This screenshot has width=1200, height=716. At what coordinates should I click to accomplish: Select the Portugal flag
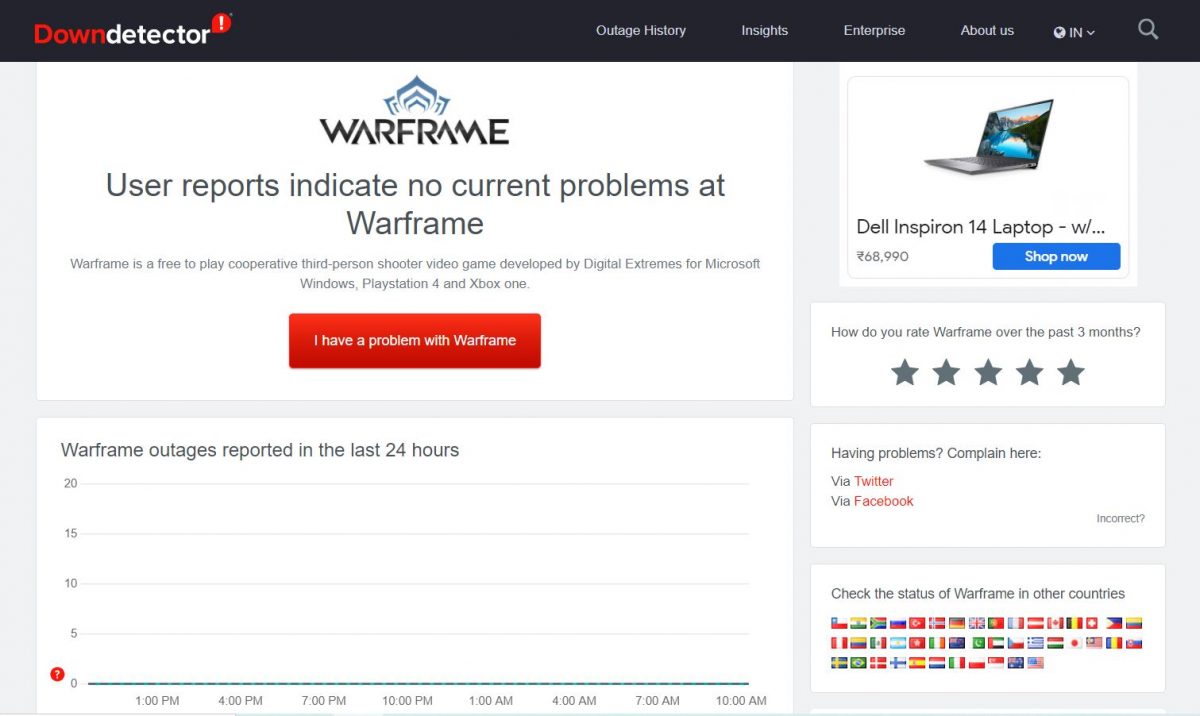996,623
